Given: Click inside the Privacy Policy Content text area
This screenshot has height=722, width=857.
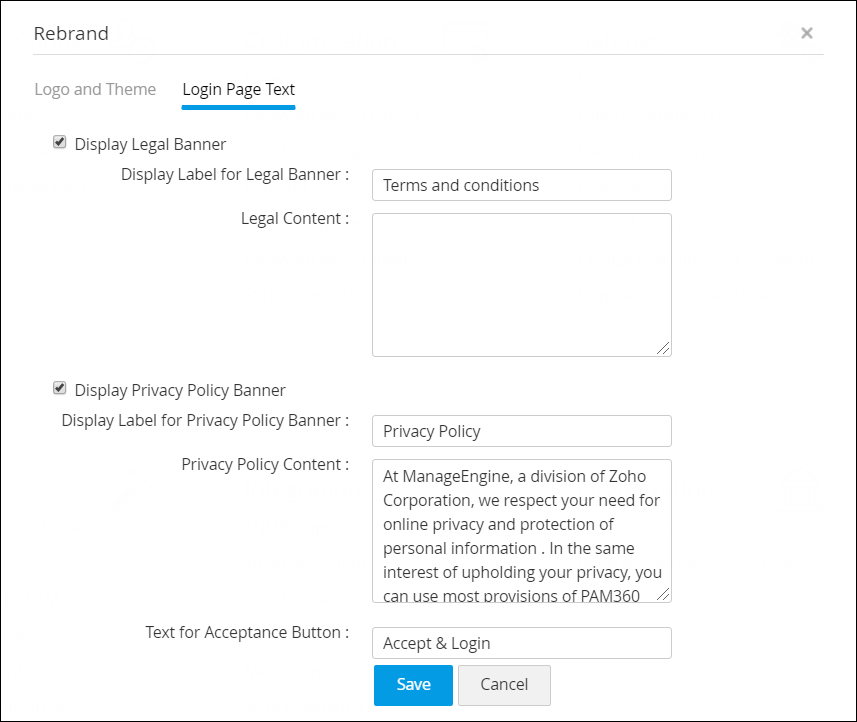Looking at the screenshot, I should pyautogui.click(x=521, y=530).
